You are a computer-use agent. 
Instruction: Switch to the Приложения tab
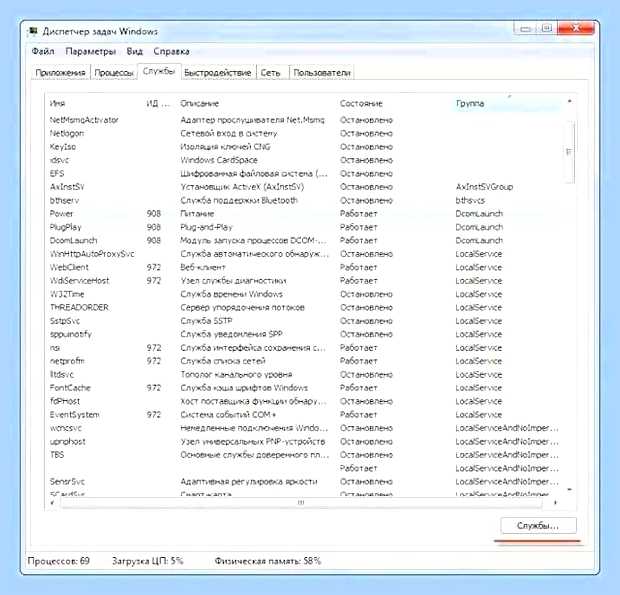click(60, 73)
